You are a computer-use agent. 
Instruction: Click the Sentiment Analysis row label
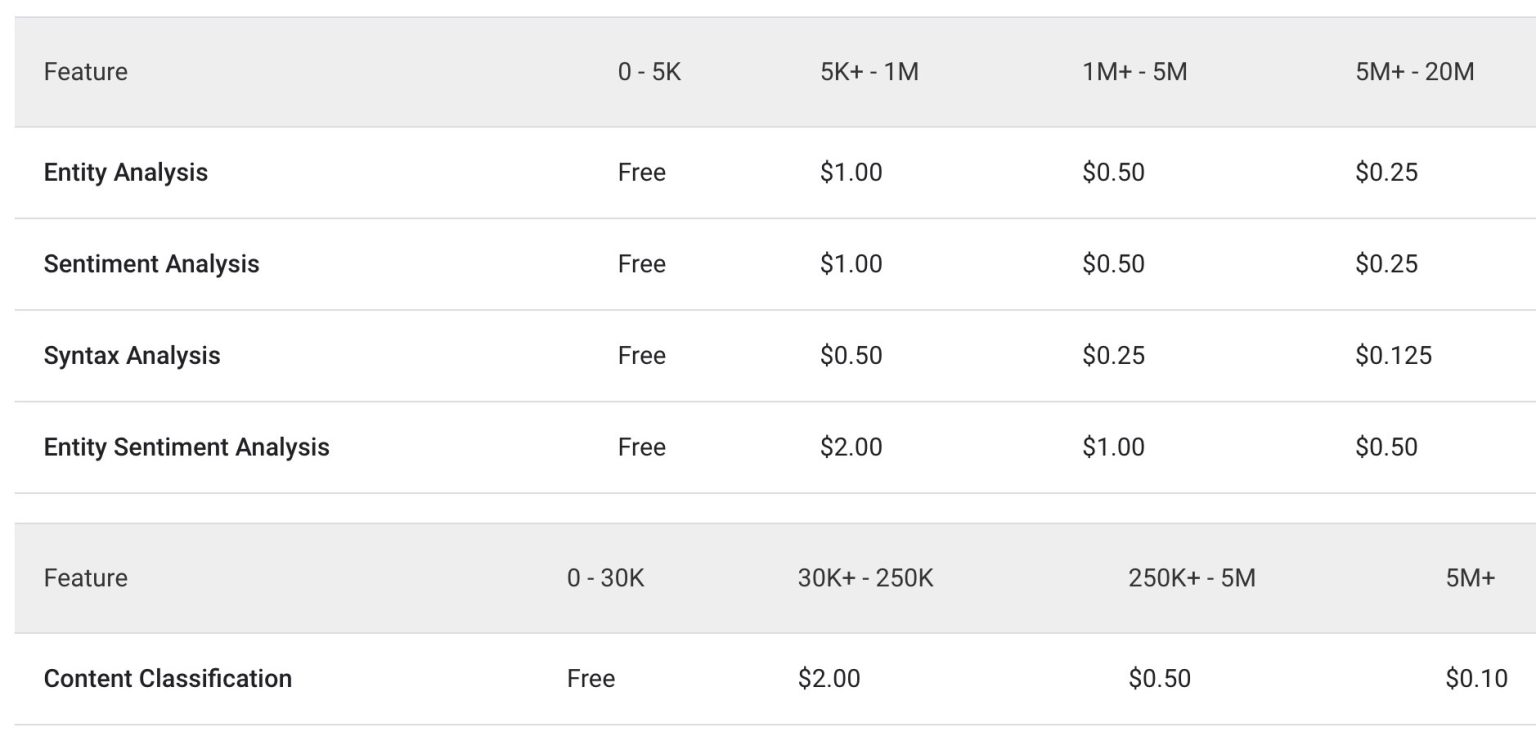151,264
